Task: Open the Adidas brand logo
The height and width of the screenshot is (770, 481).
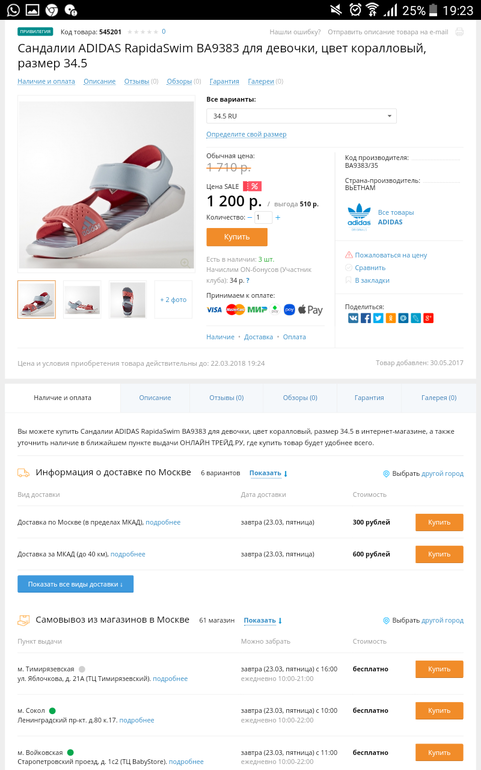Action: (x=359, y=217)
